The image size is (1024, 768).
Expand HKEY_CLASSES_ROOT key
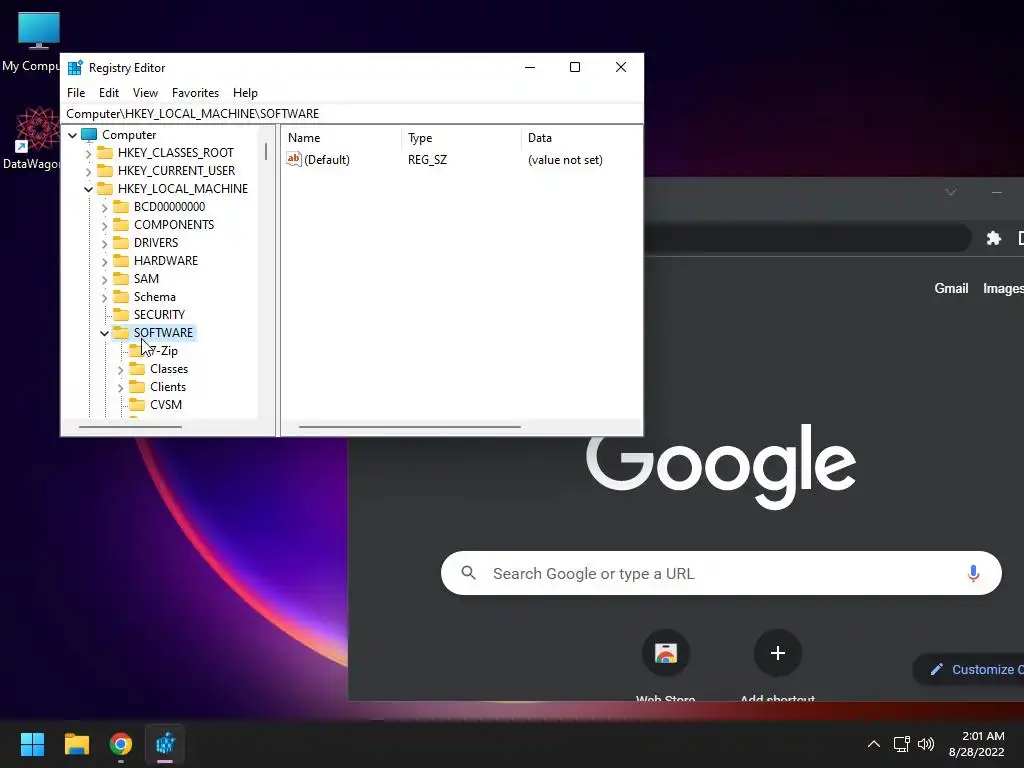point(89,153)
